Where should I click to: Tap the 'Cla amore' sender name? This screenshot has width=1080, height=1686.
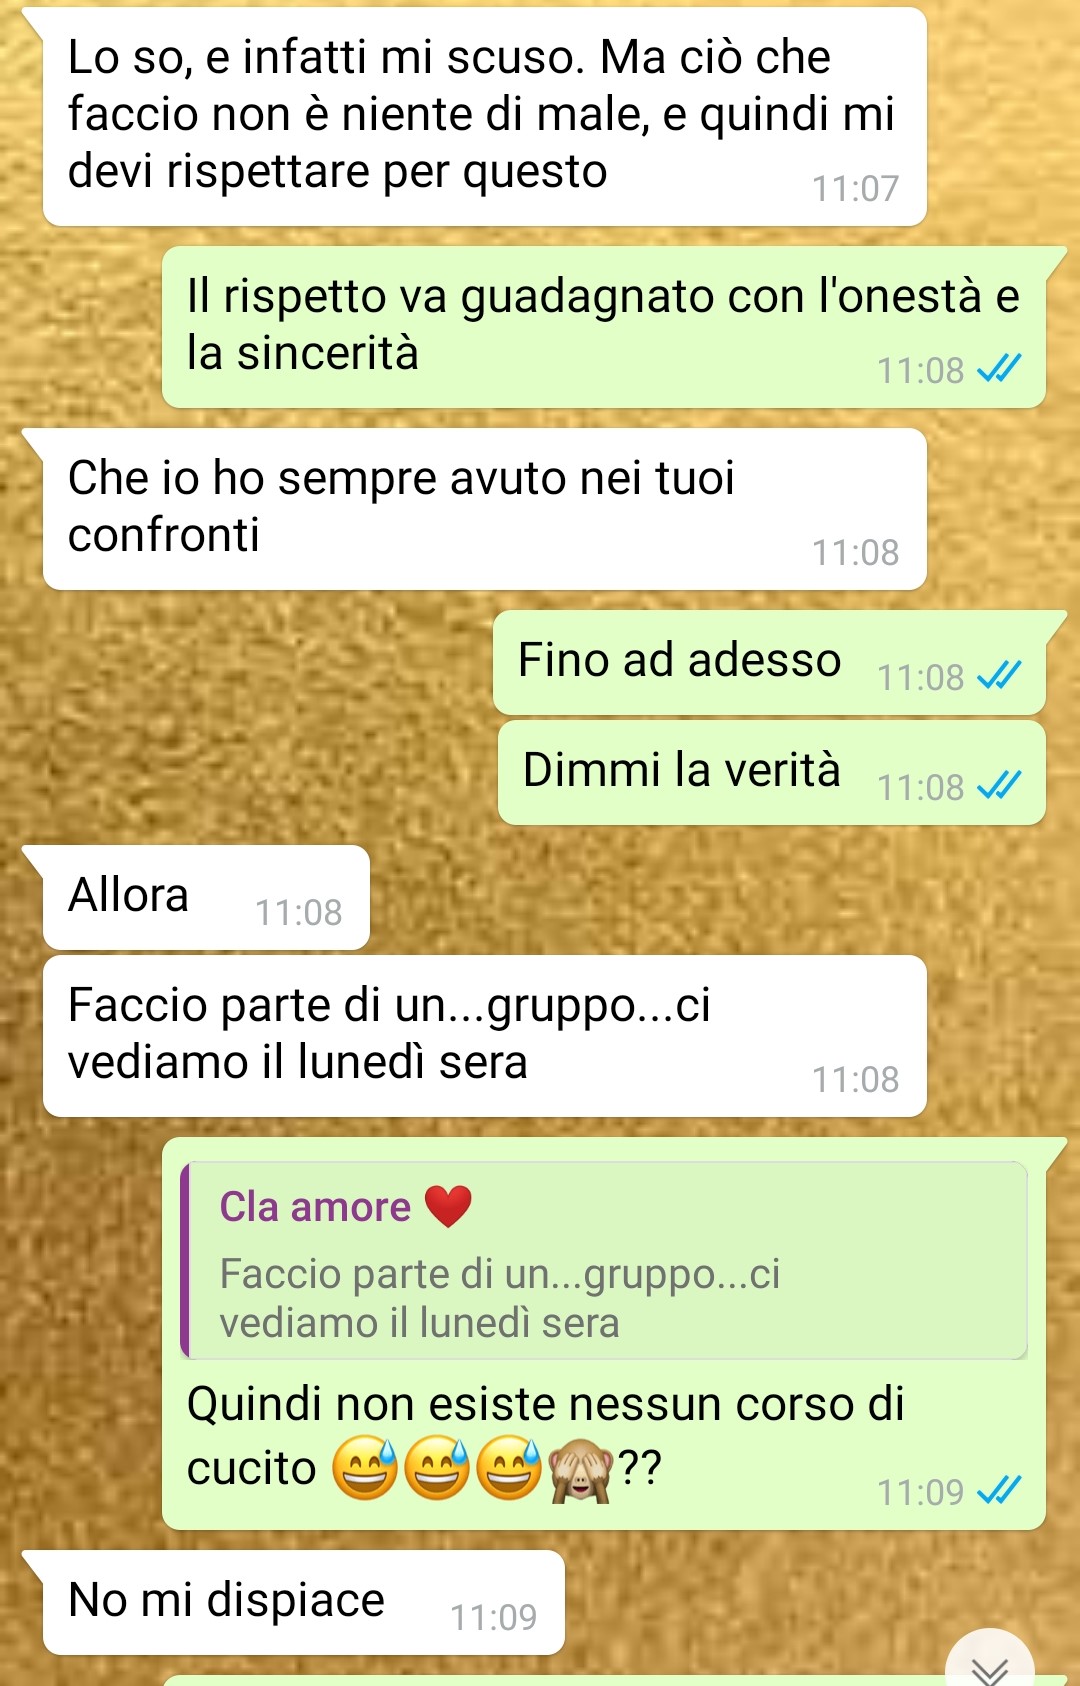click(x=315, y=1207)
